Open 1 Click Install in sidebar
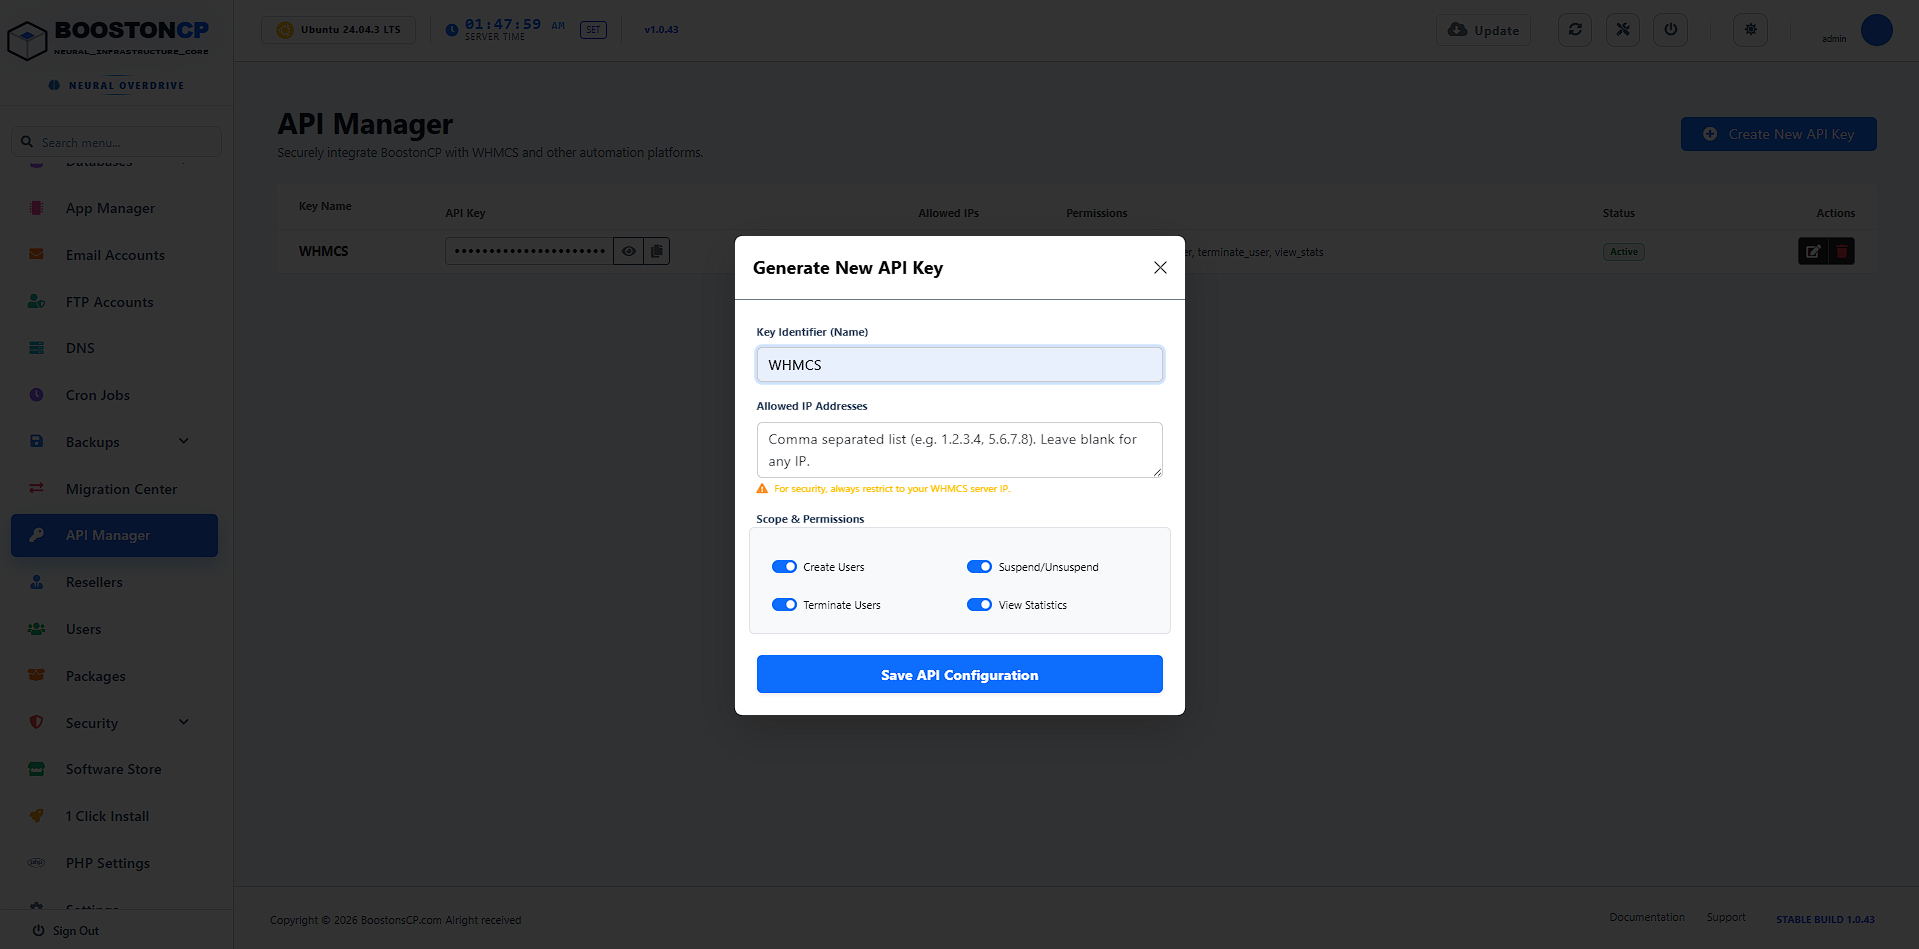 [107, 816]
